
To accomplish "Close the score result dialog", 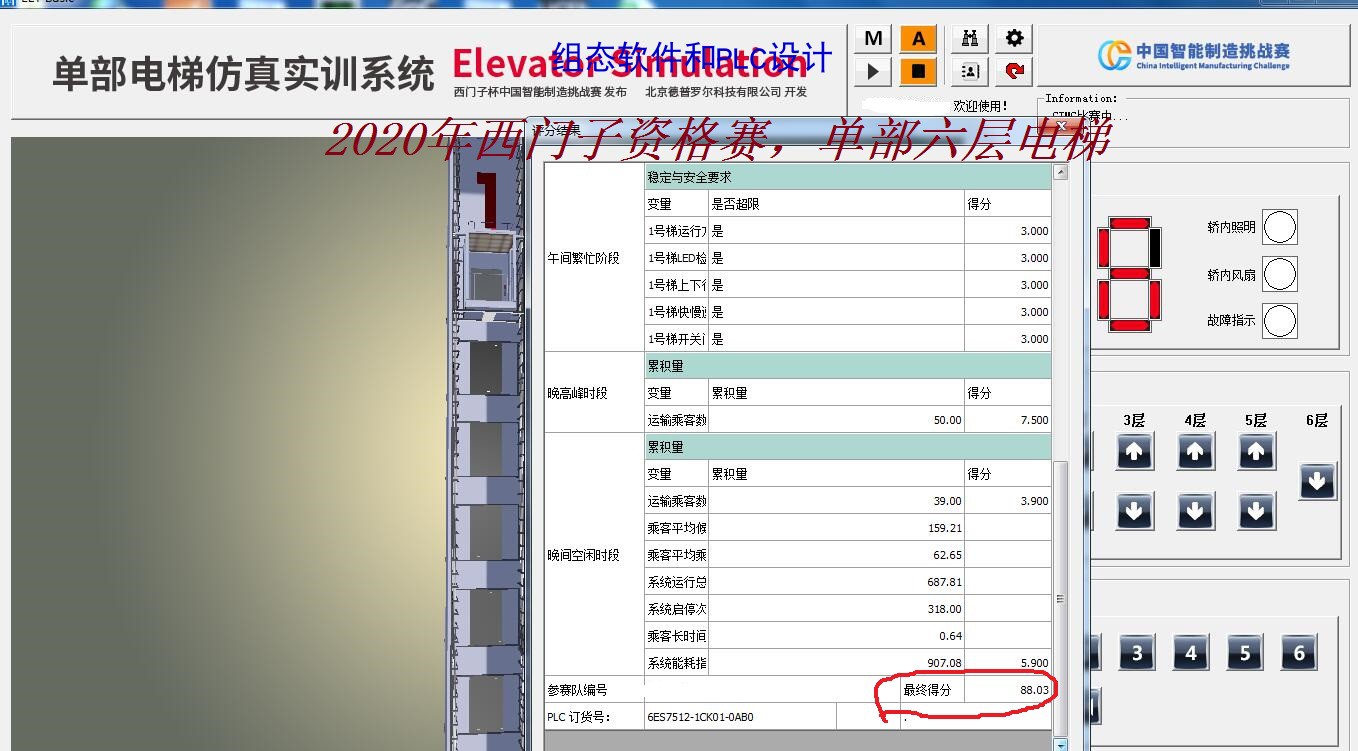I will coord(1061,127).
